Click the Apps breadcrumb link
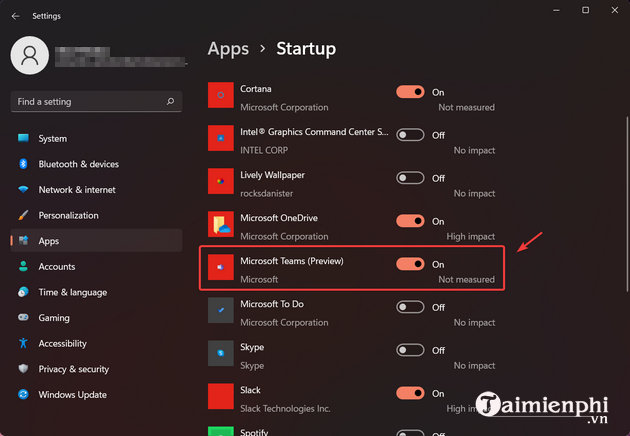Image resolution: width=630 pixels, height=436 pixels. click(228, 49)
